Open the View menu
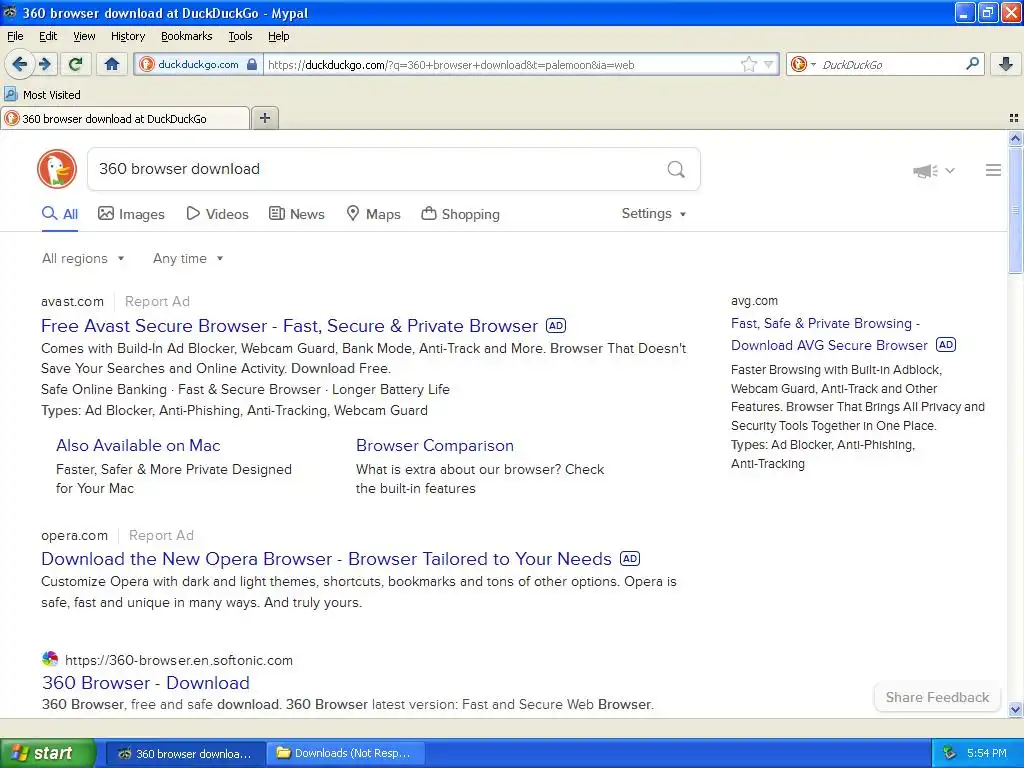The image size is (1024, 768). click(x=84, y=36)
